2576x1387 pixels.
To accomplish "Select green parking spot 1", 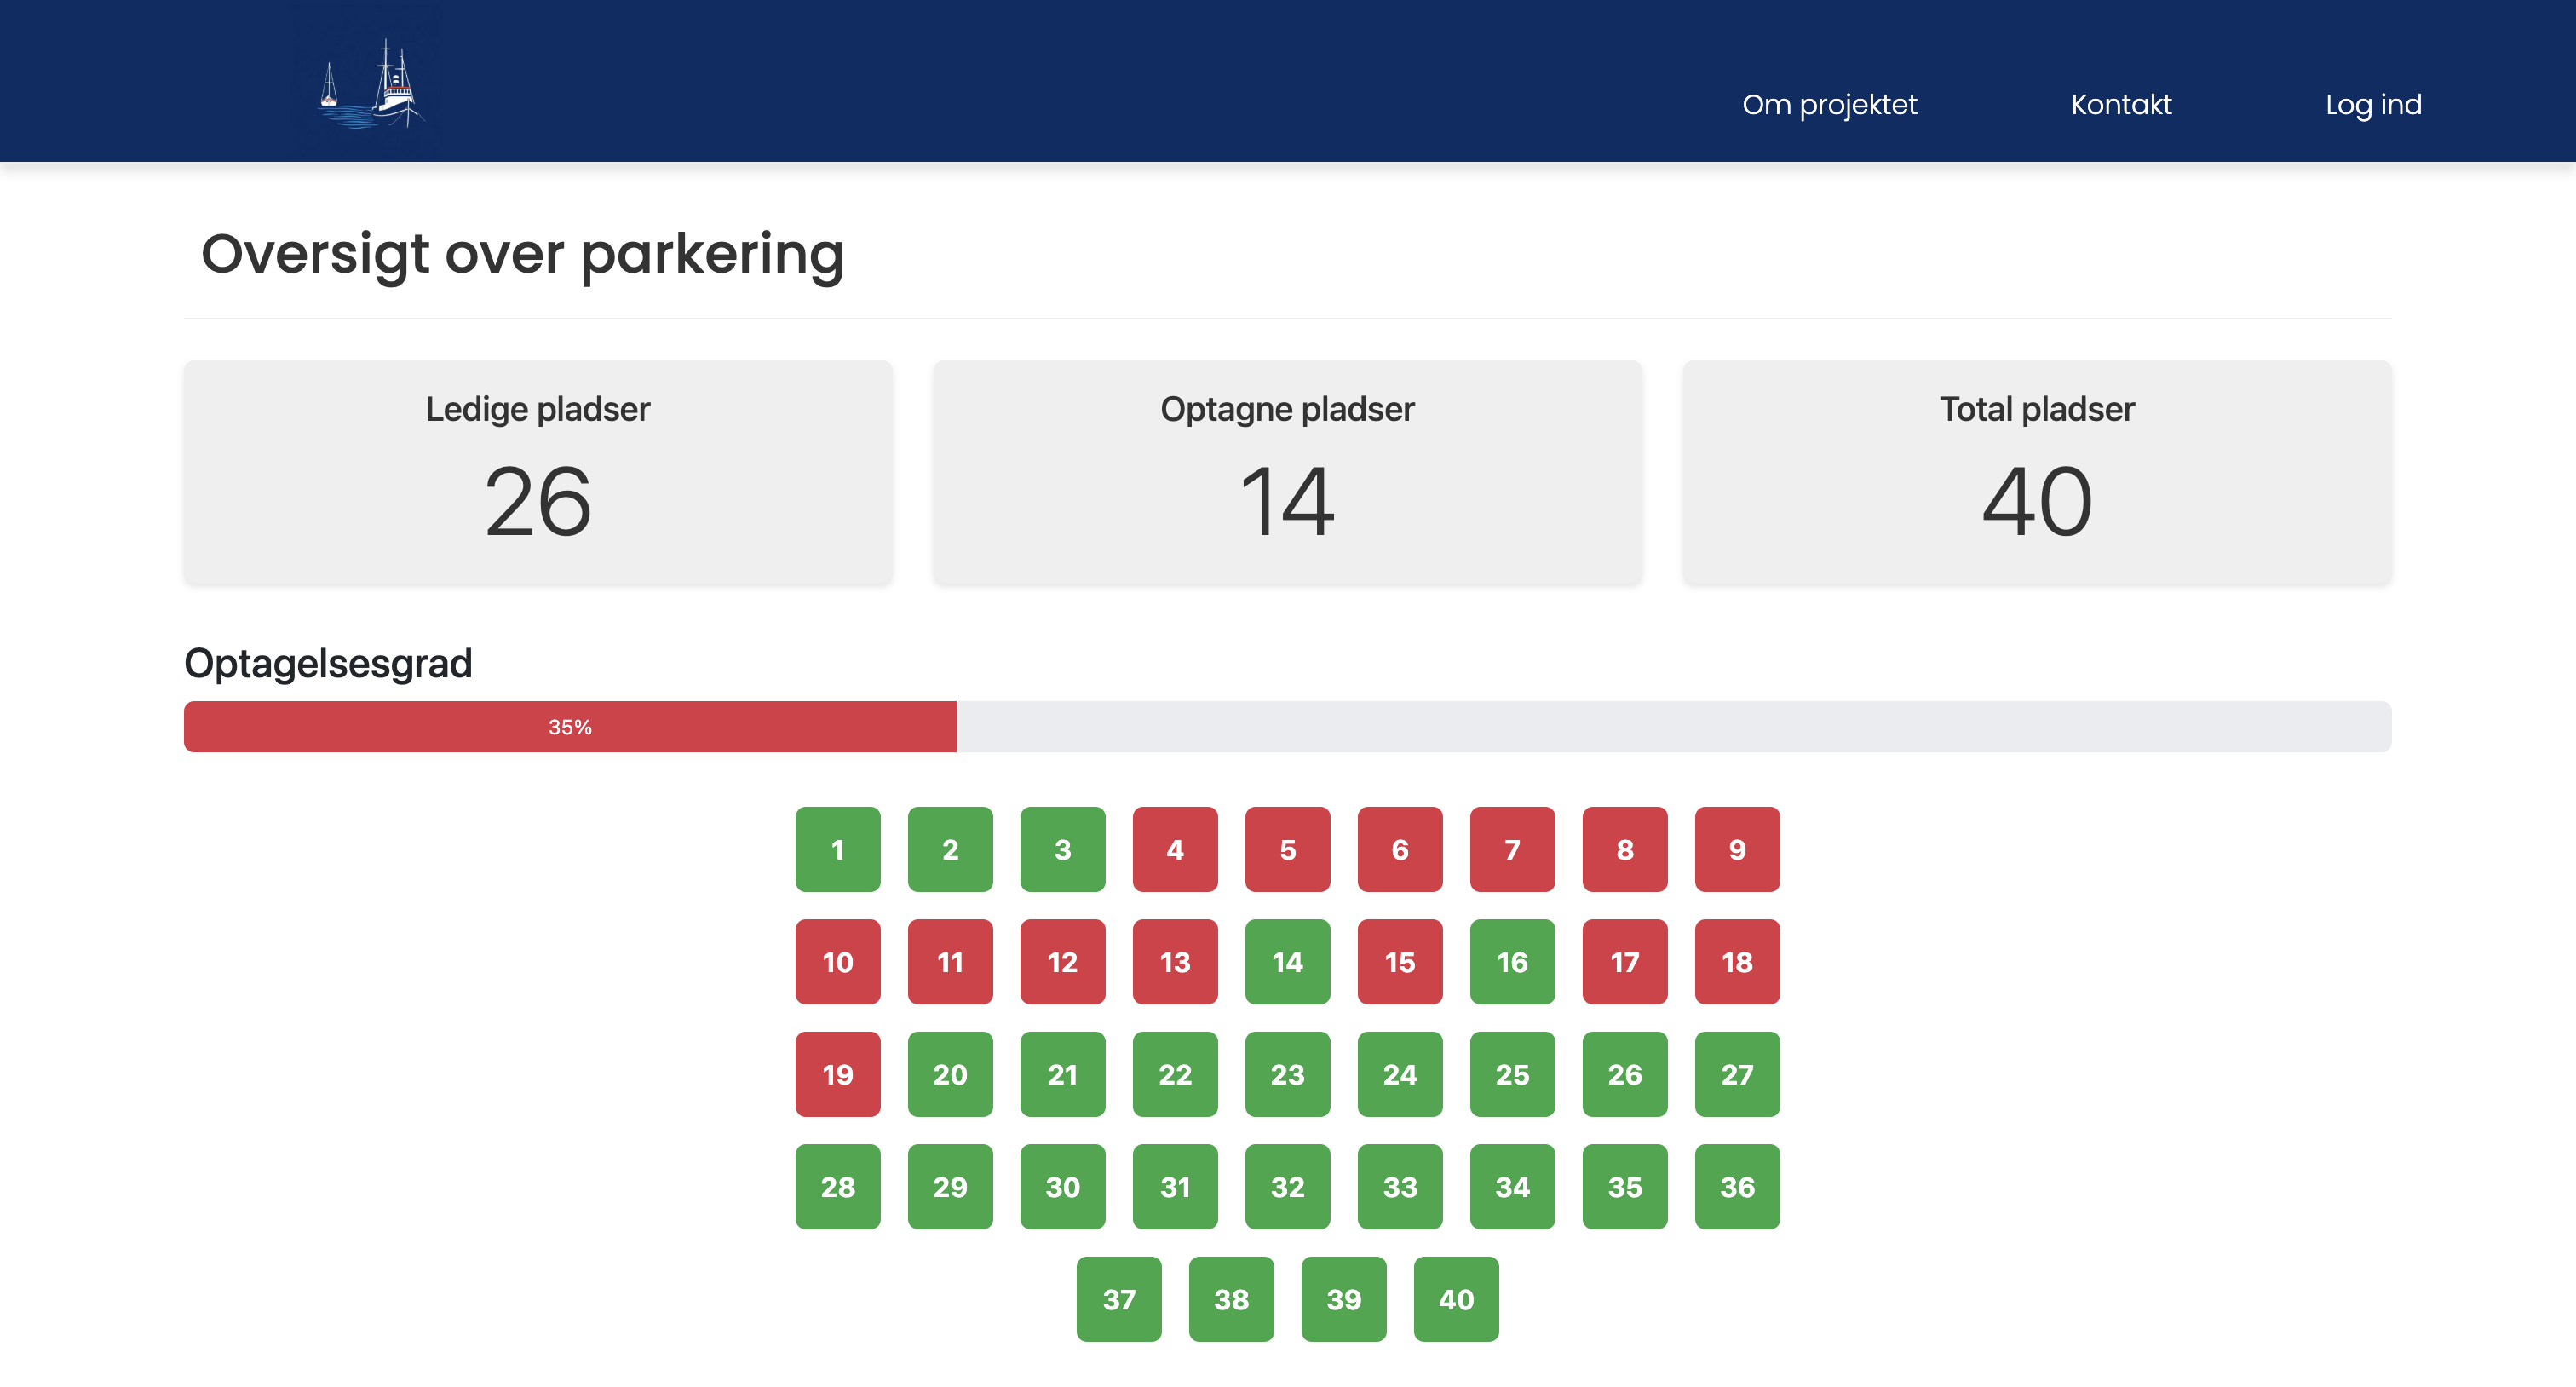I will [837, 849].
